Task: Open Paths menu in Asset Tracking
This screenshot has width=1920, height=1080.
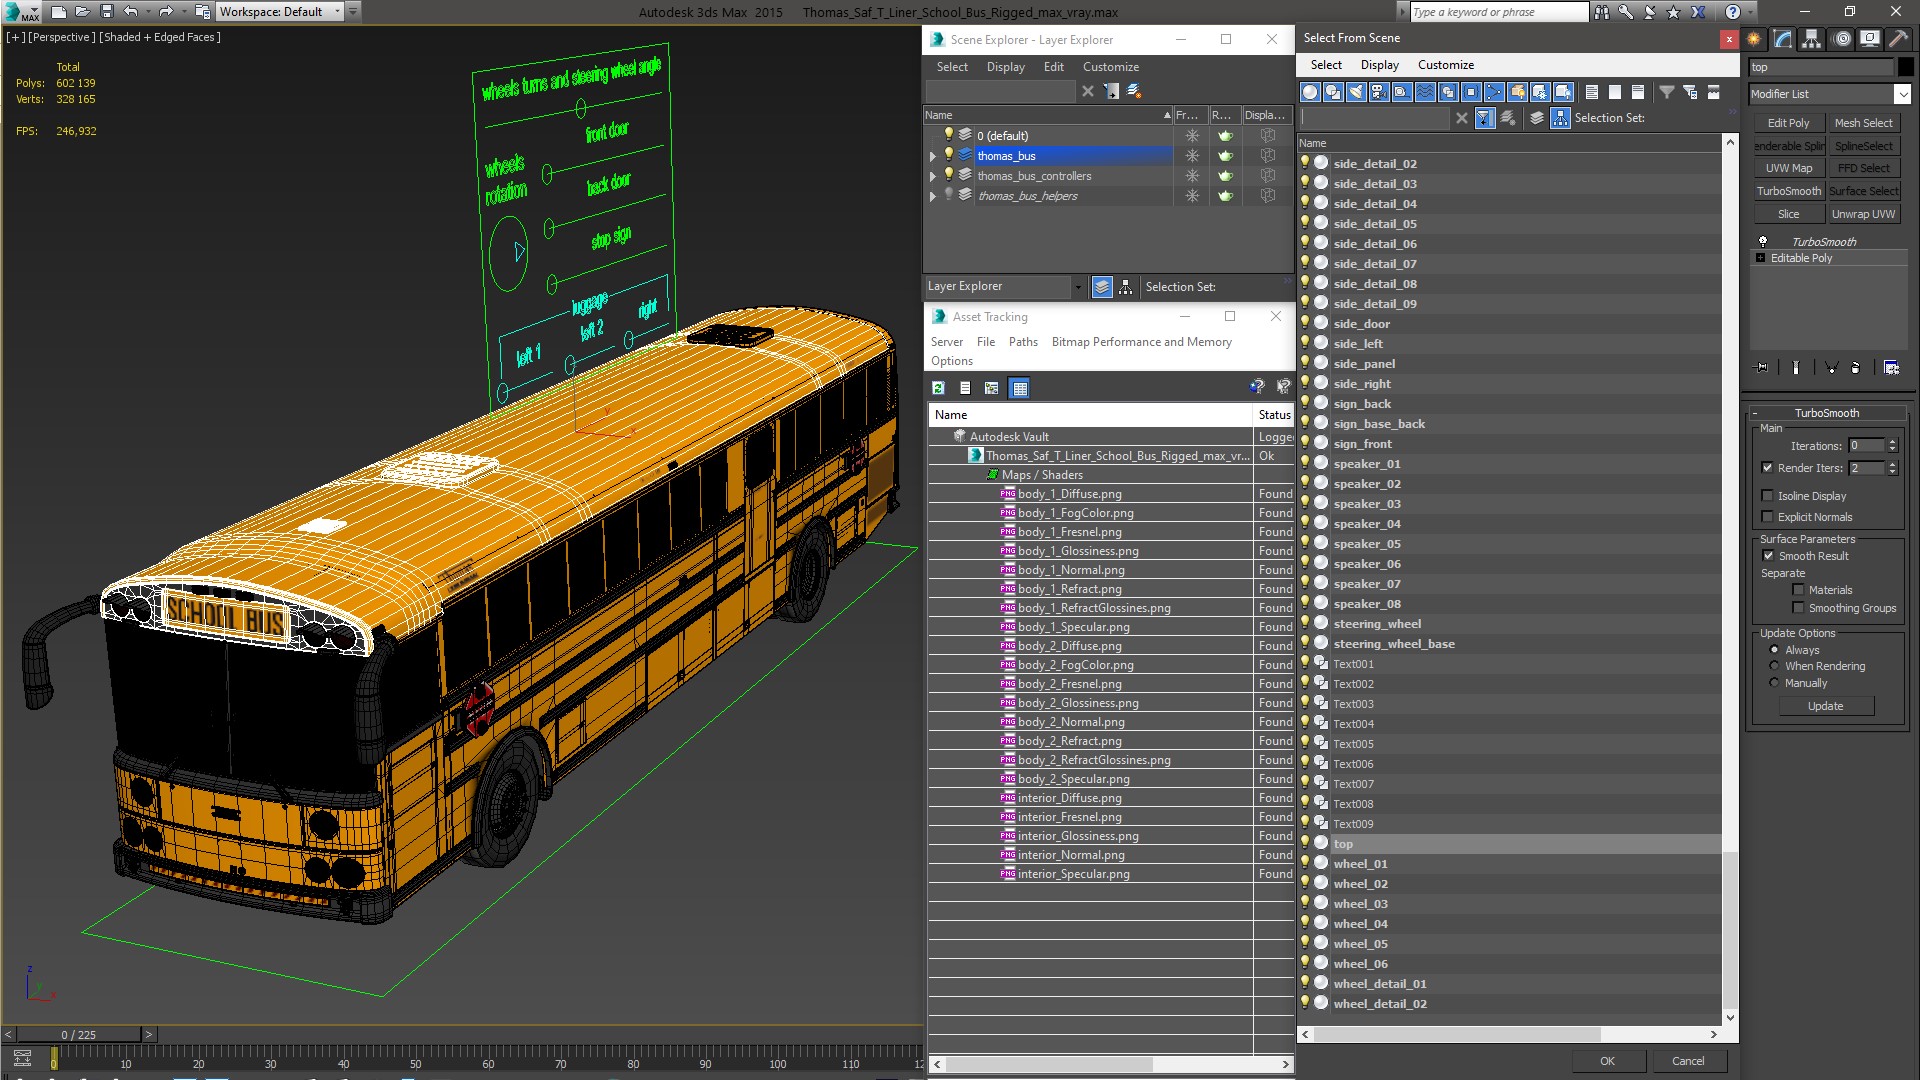Action: [x=1023, y=342]
